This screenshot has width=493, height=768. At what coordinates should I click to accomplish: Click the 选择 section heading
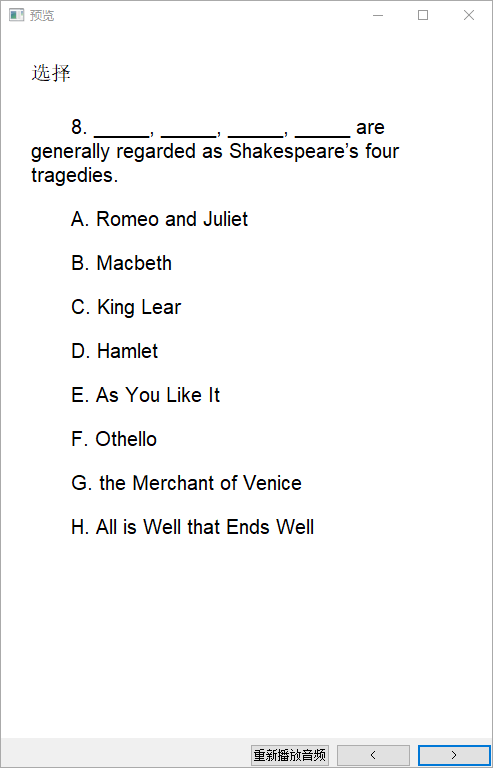[x=51, y=73]
